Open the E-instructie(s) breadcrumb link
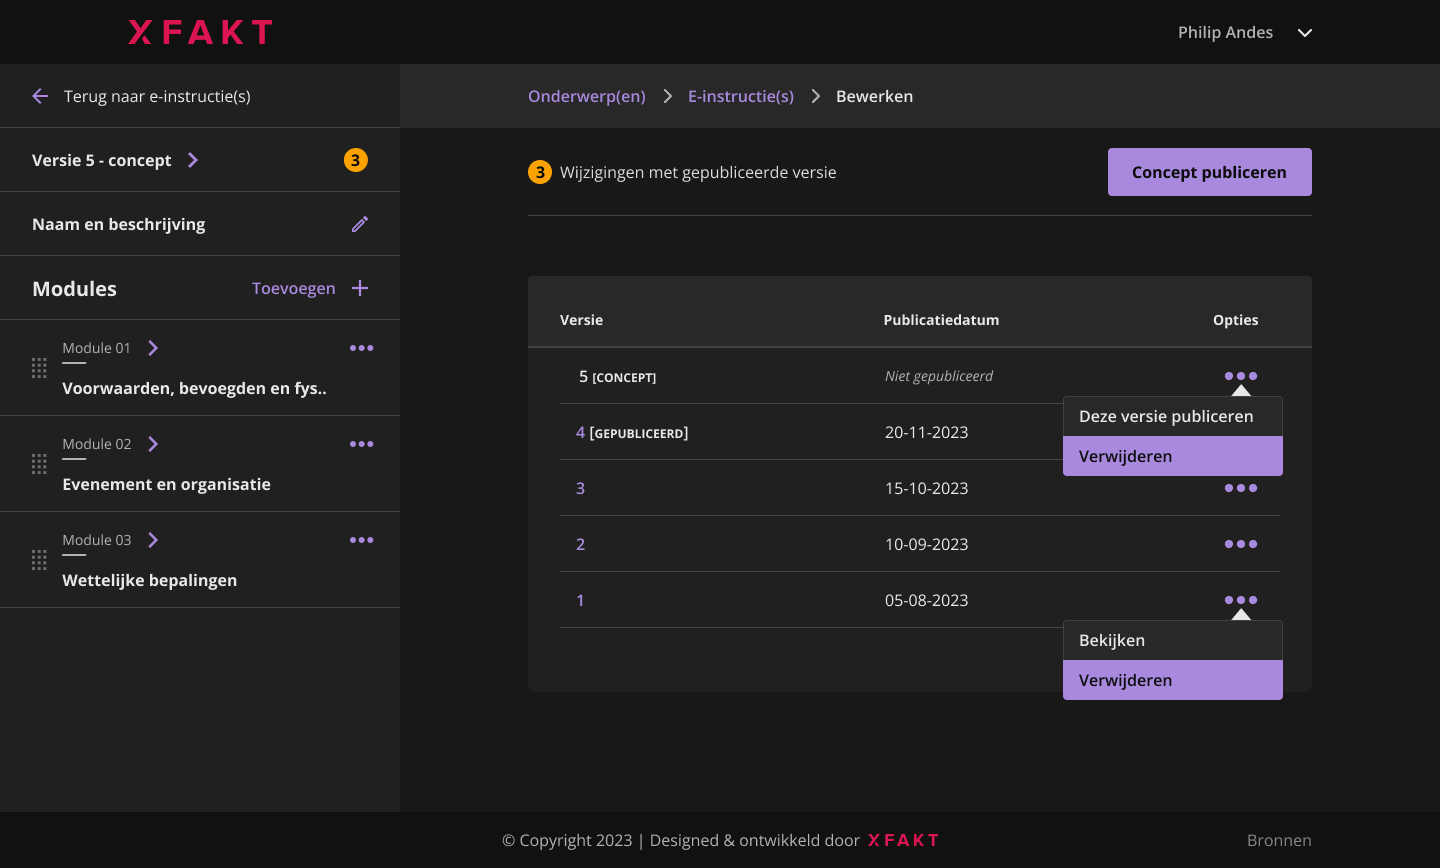1440x868 pixels. tap(741, 96)
